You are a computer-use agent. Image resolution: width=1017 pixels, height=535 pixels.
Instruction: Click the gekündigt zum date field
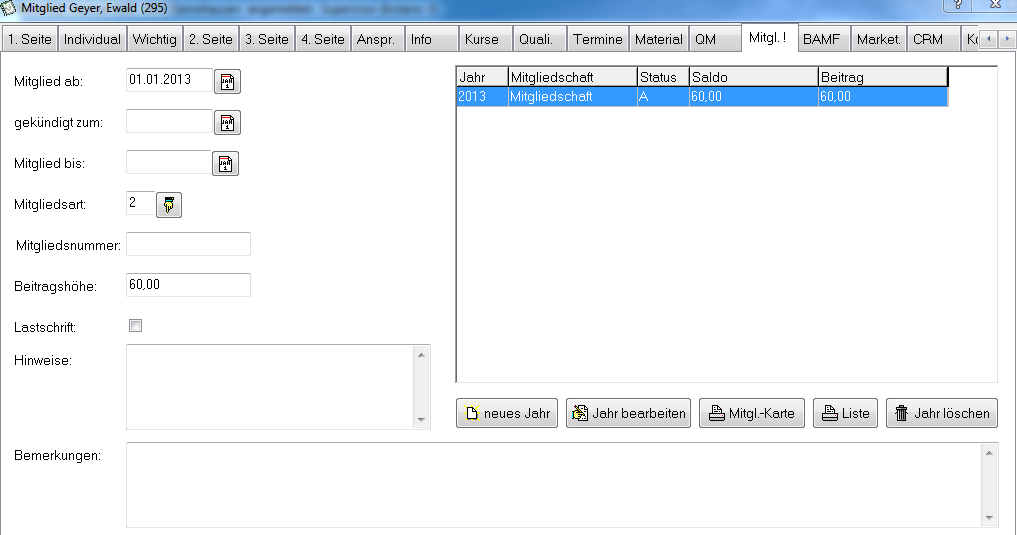[169, 121]
